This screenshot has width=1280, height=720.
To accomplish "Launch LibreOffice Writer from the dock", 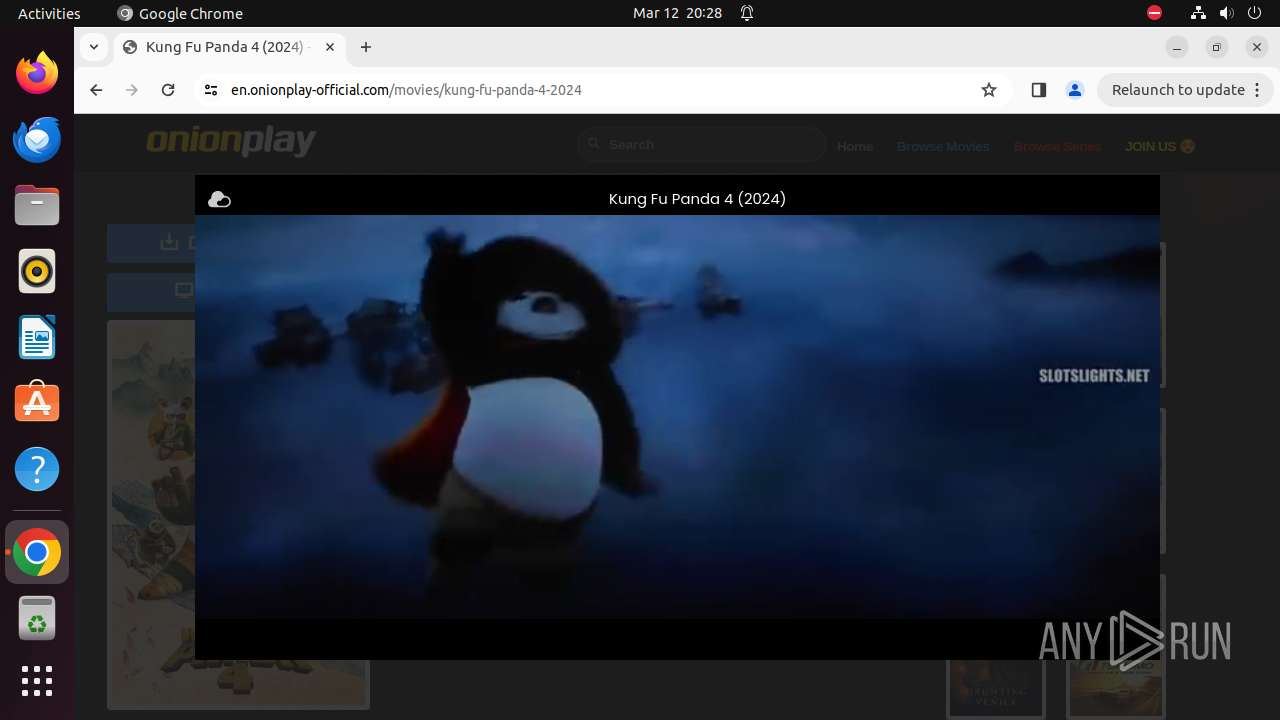I will 37,337.
